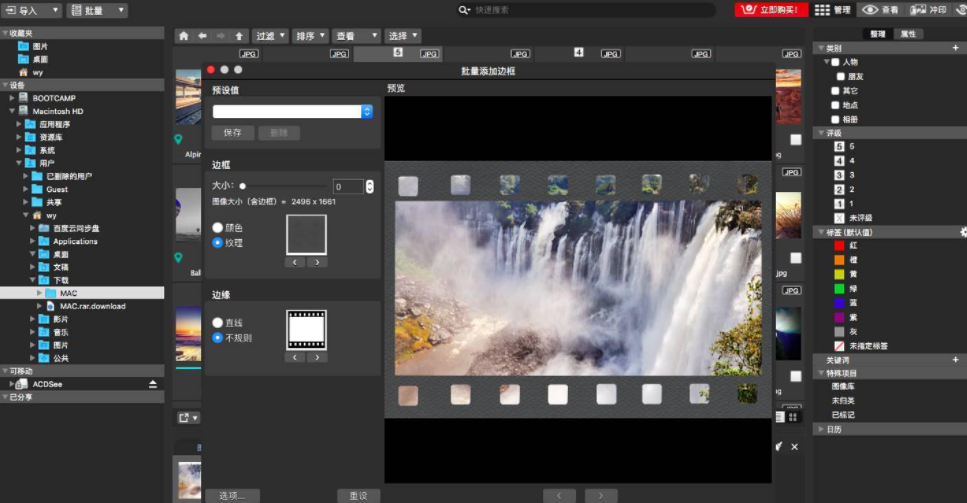This screenshot has width=967, height=503.
Task: Open the Sort dropdown
Action: [x=310, y=36]
